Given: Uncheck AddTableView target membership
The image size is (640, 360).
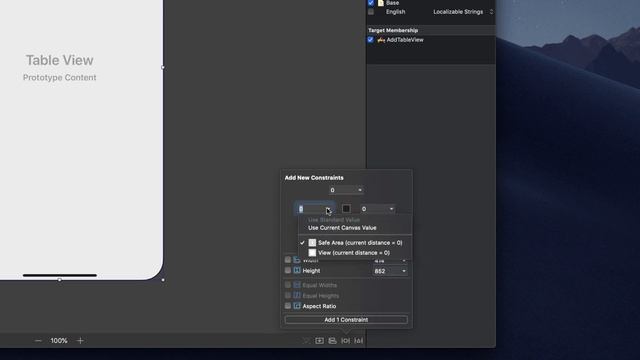Looking at the screenshot, I should point(371,40).
